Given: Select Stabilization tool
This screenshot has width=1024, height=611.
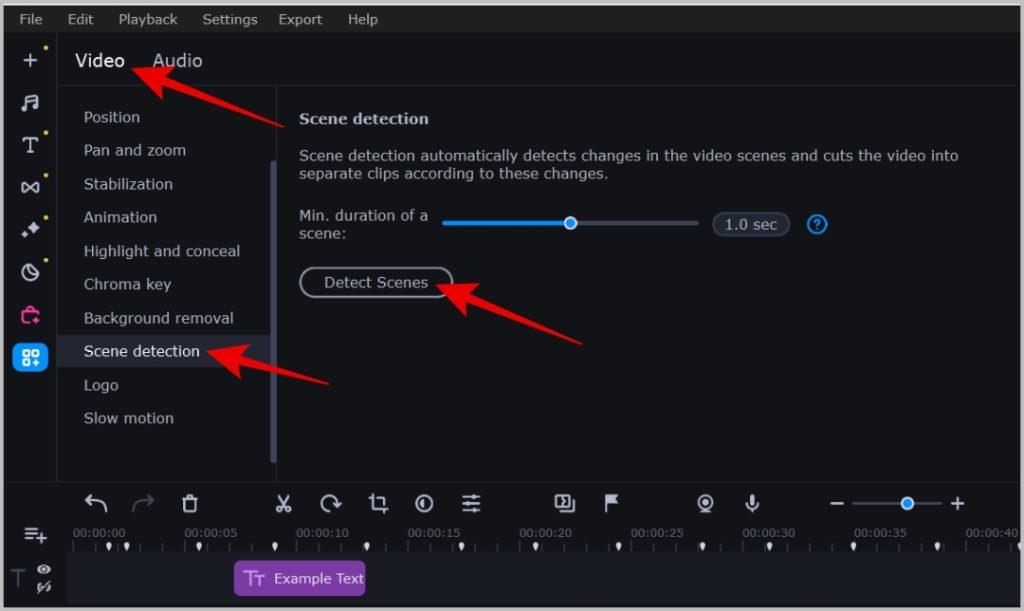Looking at the screenshot, I should (128, 185).
